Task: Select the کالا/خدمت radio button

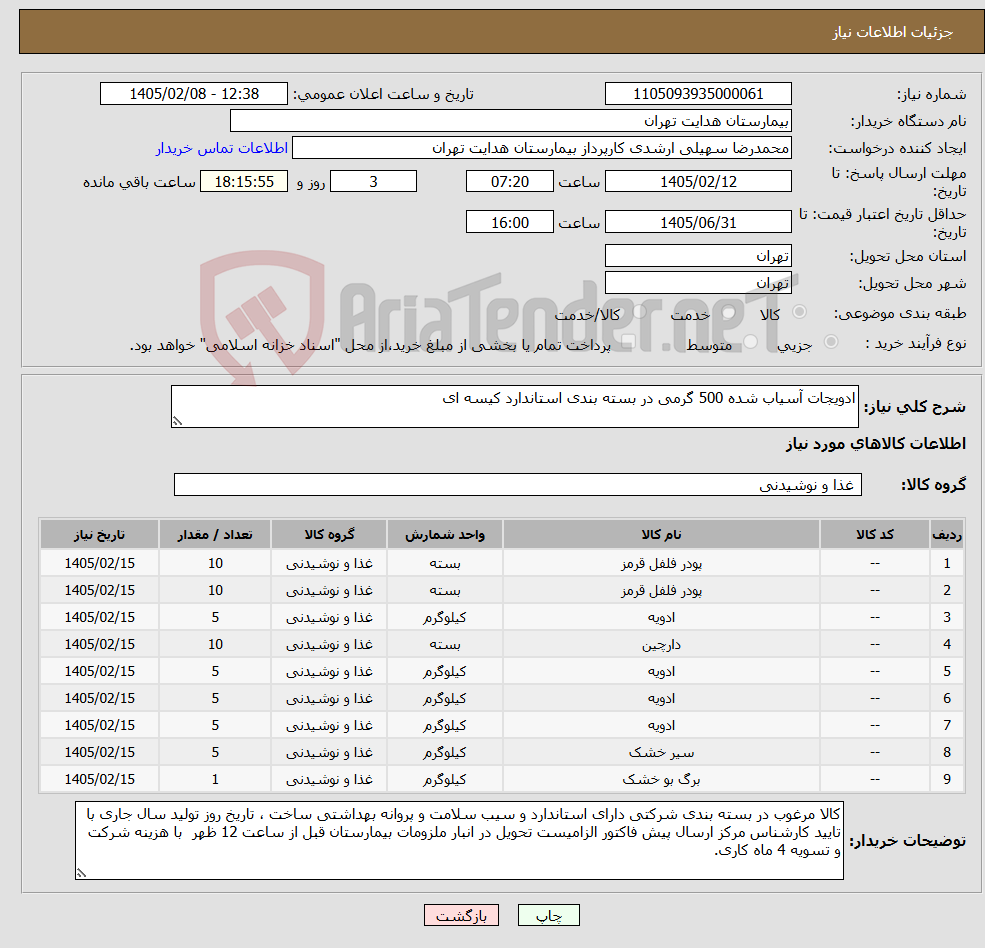Action: 639,312
